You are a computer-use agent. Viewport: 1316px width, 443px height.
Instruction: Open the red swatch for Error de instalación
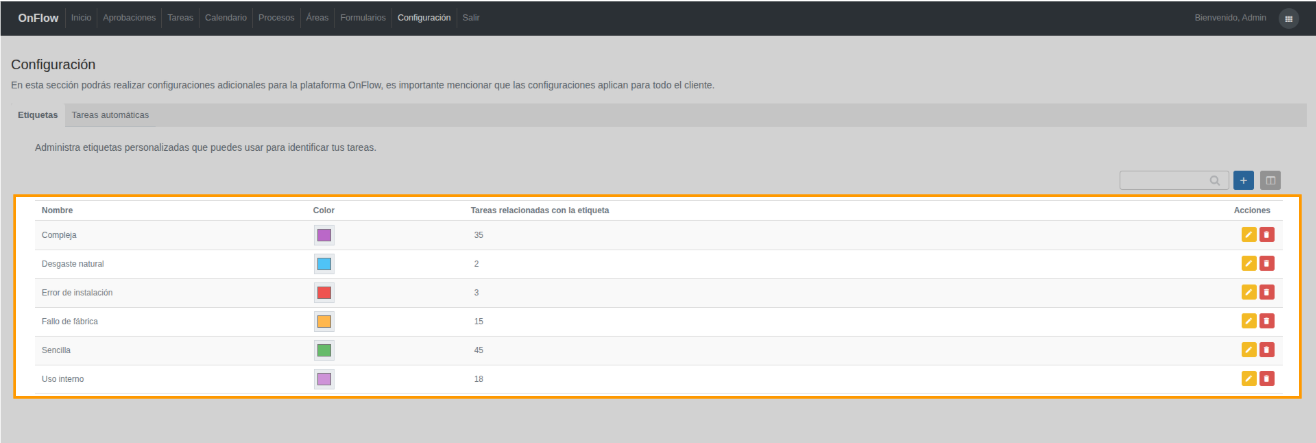click(x=324, y=293)
